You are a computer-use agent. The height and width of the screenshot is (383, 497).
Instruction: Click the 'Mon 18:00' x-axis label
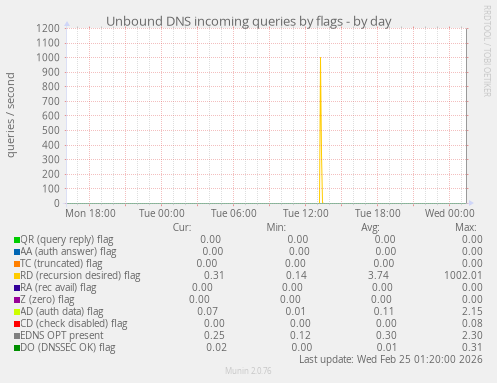90,213
